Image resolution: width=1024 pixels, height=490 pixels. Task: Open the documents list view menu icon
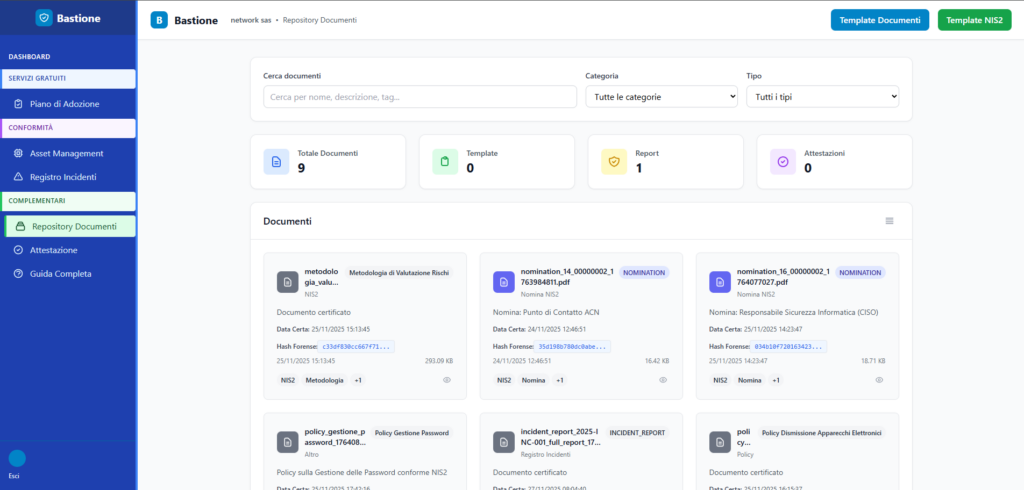tap(889, 221)
